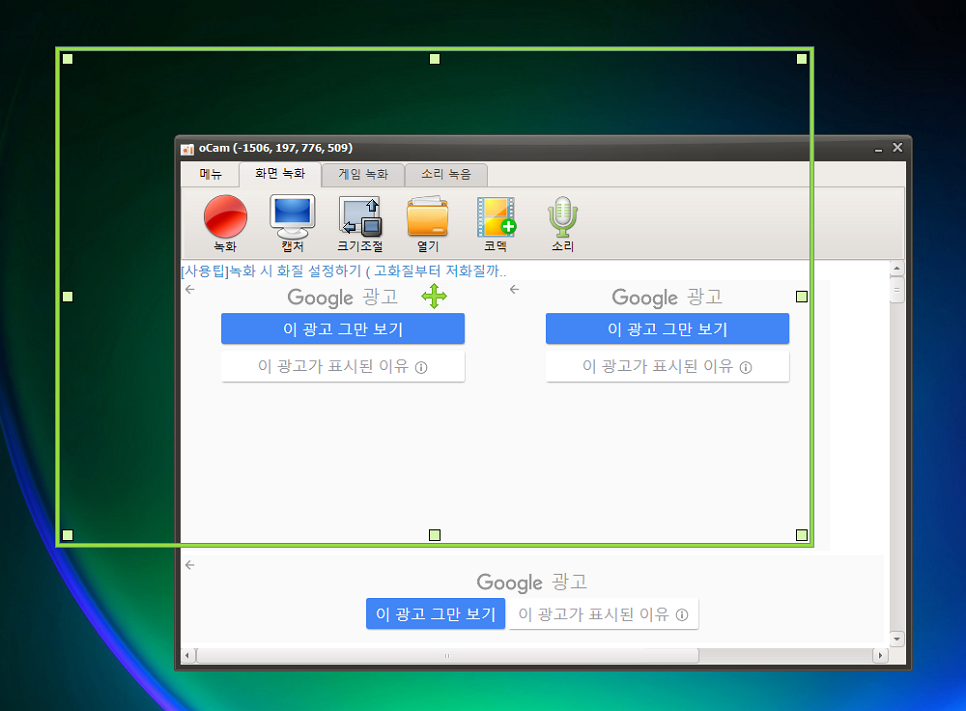Image resolution: width=966 pixels, height=711 pixels.
Task: Click the back arrow of the bottom Google ad
Action: pyautogui.click(x=190, y=564)
